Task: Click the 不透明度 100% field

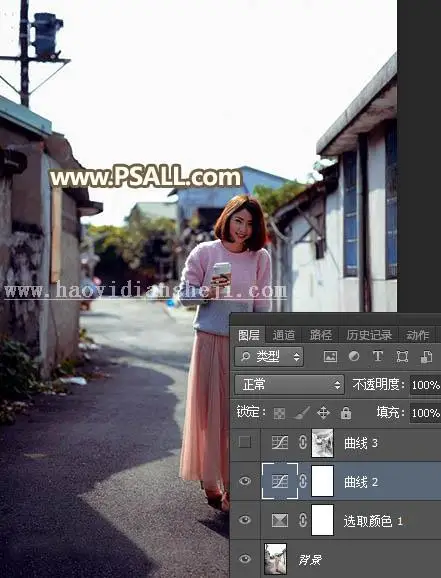Action: point(425,385)
